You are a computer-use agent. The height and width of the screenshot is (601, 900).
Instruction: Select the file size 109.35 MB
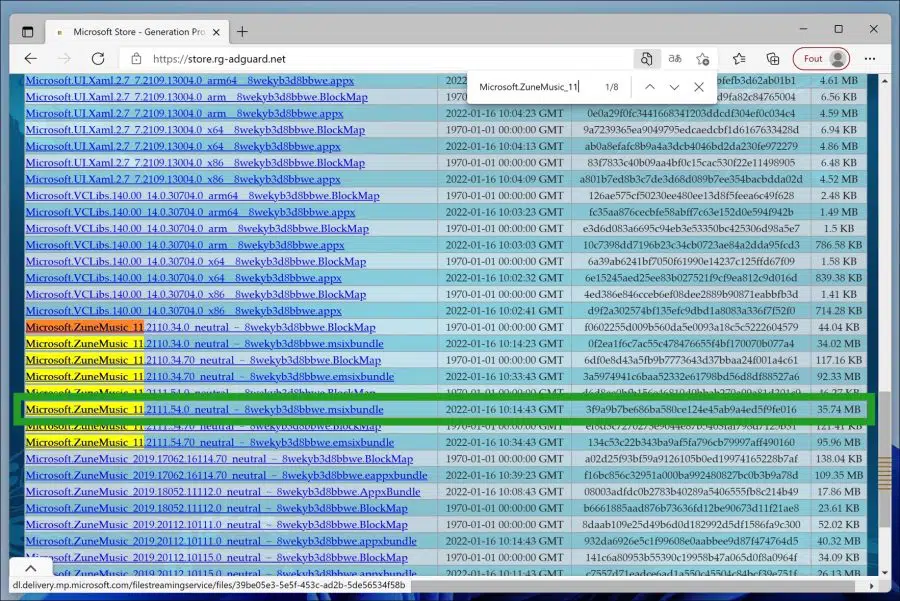[839, 475]
